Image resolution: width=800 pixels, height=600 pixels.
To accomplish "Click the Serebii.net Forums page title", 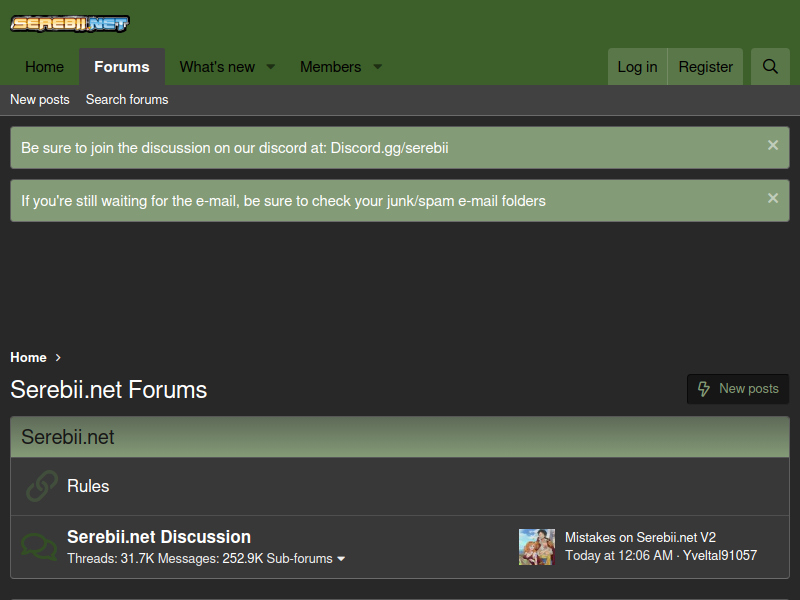I will tap(109, 390).
